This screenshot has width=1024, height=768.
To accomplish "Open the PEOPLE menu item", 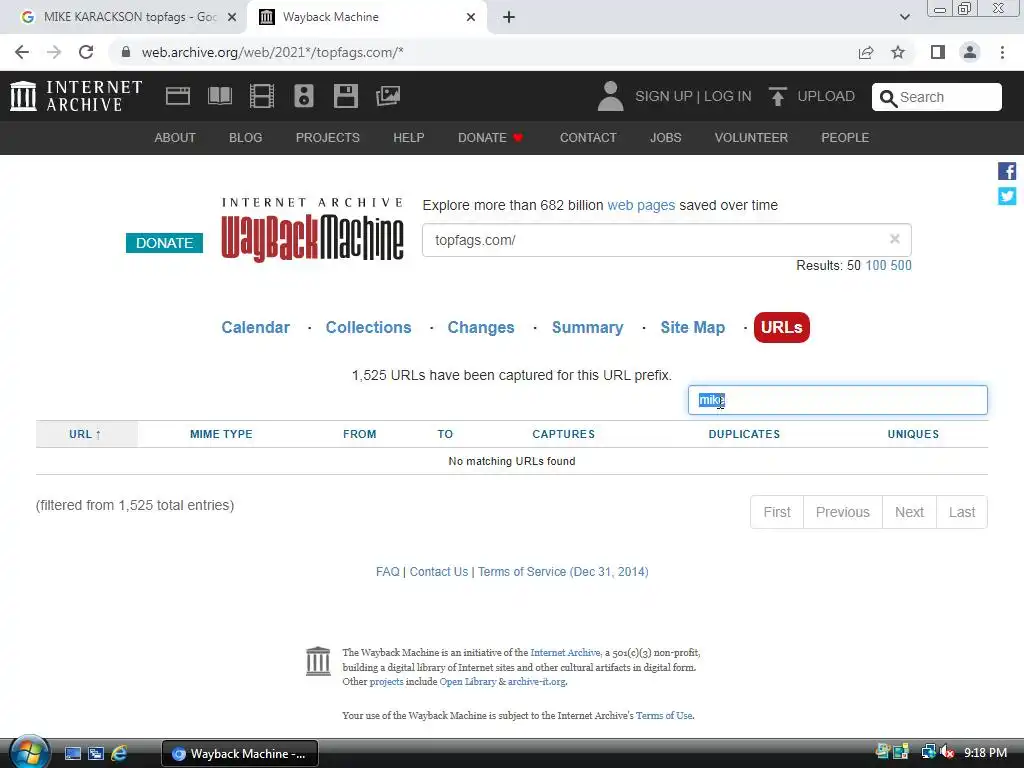I will [x=844, y=138].
